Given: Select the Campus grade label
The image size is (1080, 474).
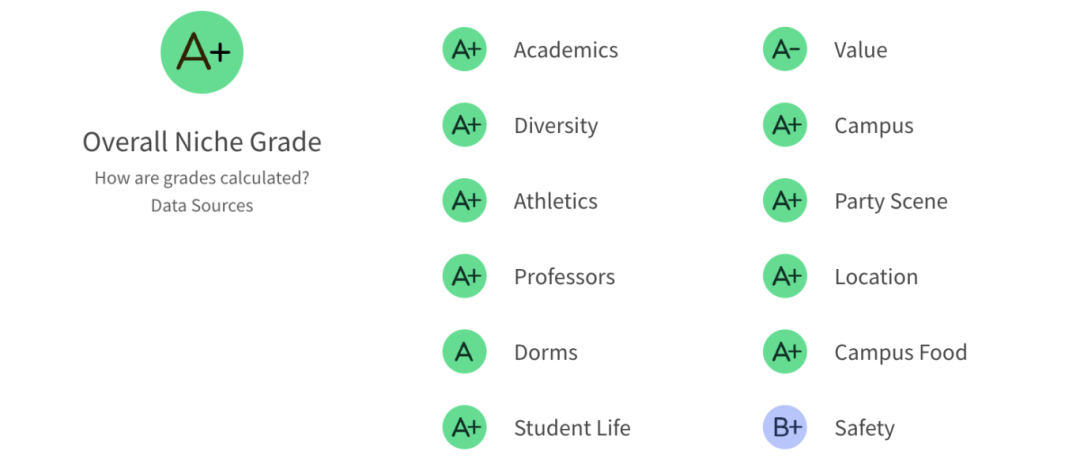Looking at the screenshot, I should pos(873,126).
